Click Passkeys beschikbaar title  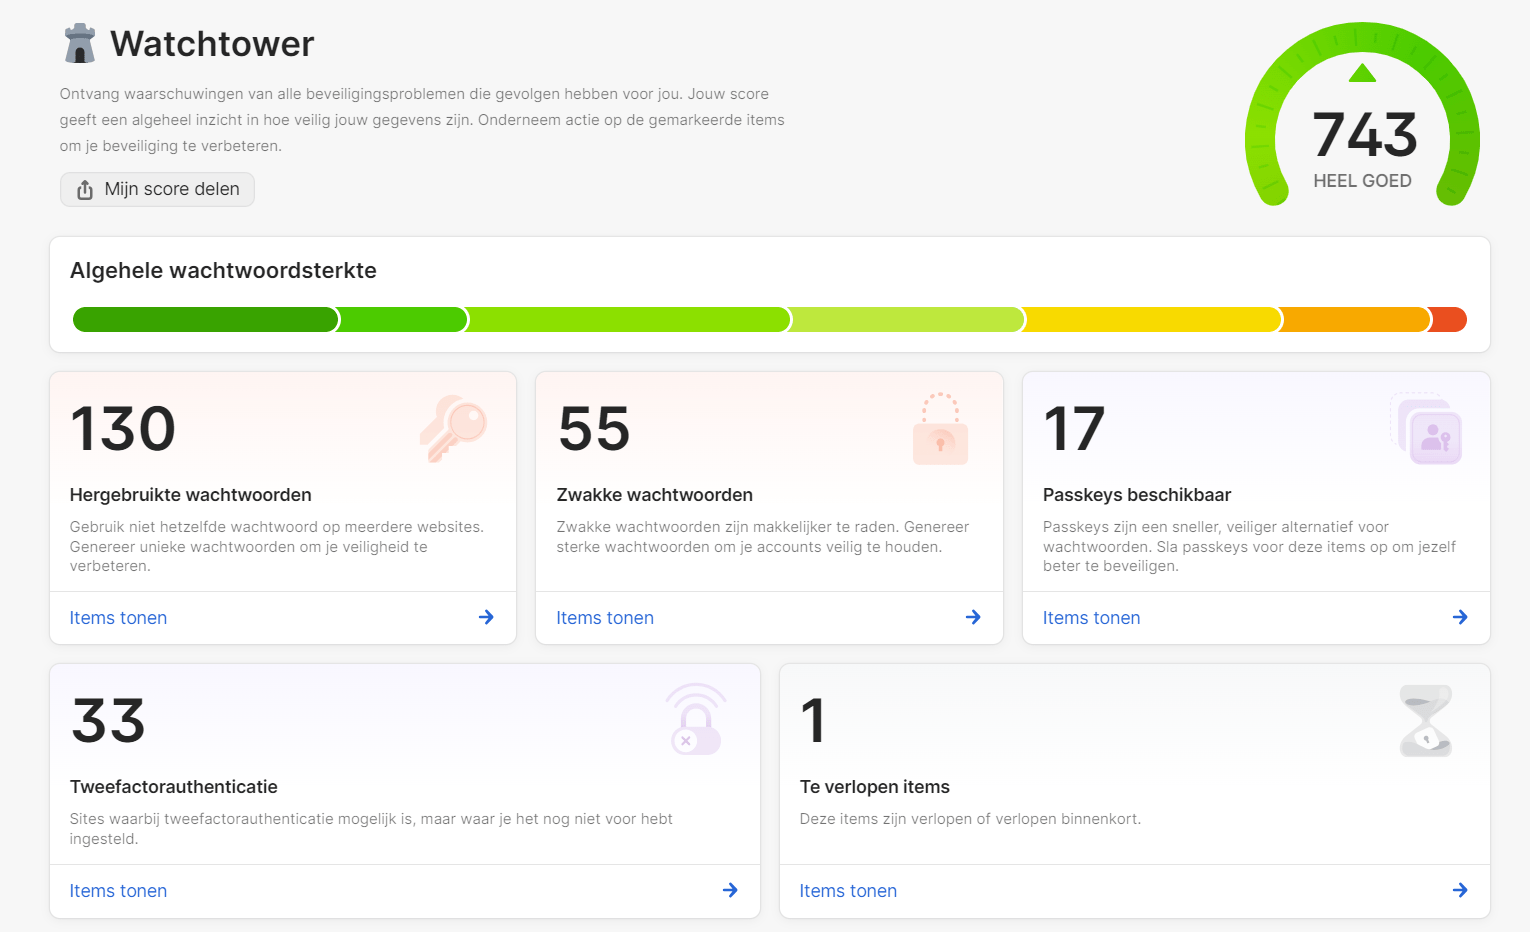coord(1137,495)
